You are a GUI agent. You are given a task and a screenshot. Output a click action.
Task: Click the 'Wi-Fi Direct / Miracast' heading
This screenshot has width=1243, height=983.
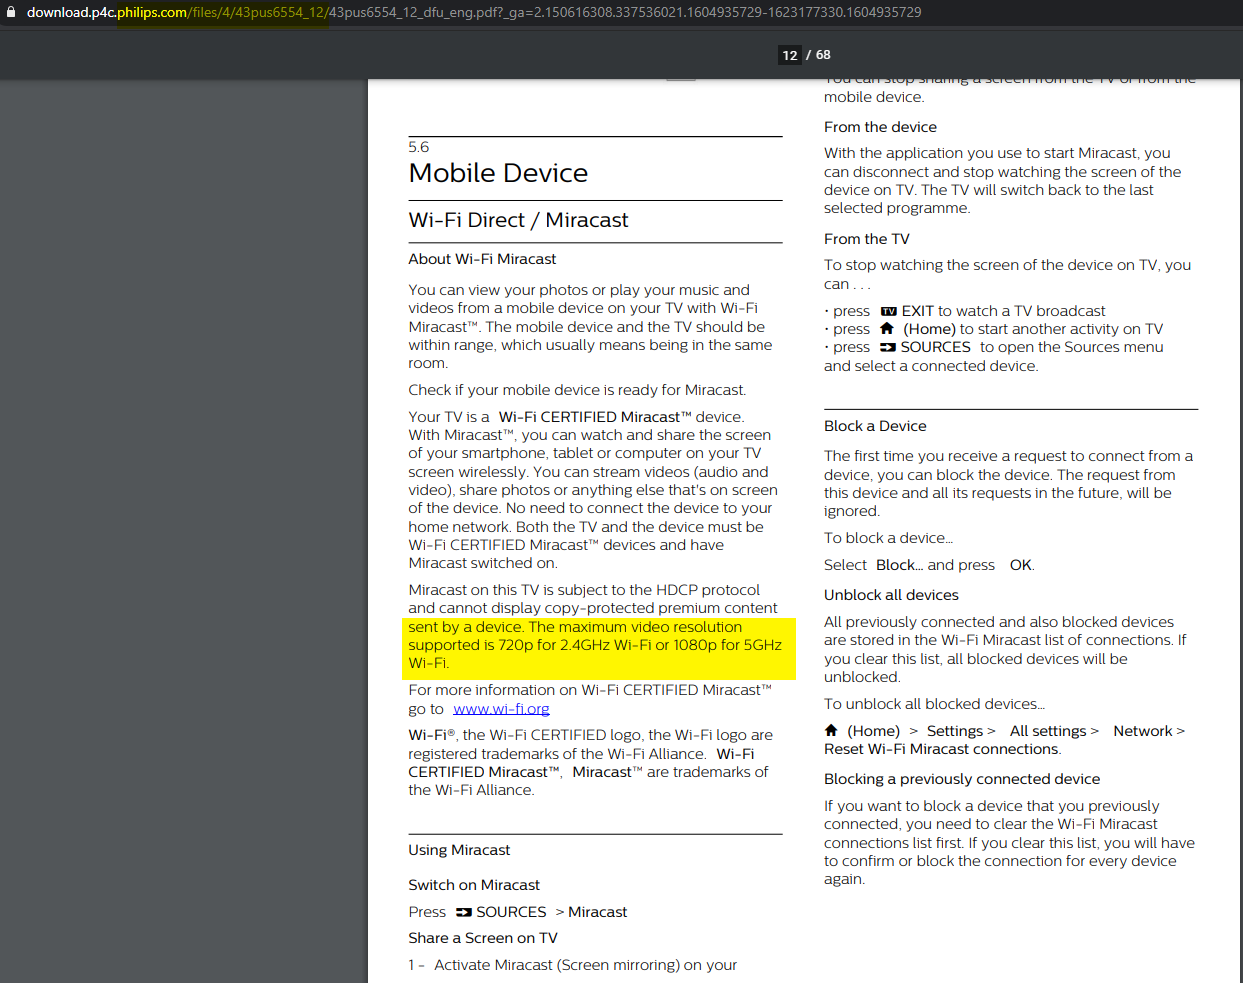click(518, 220)
